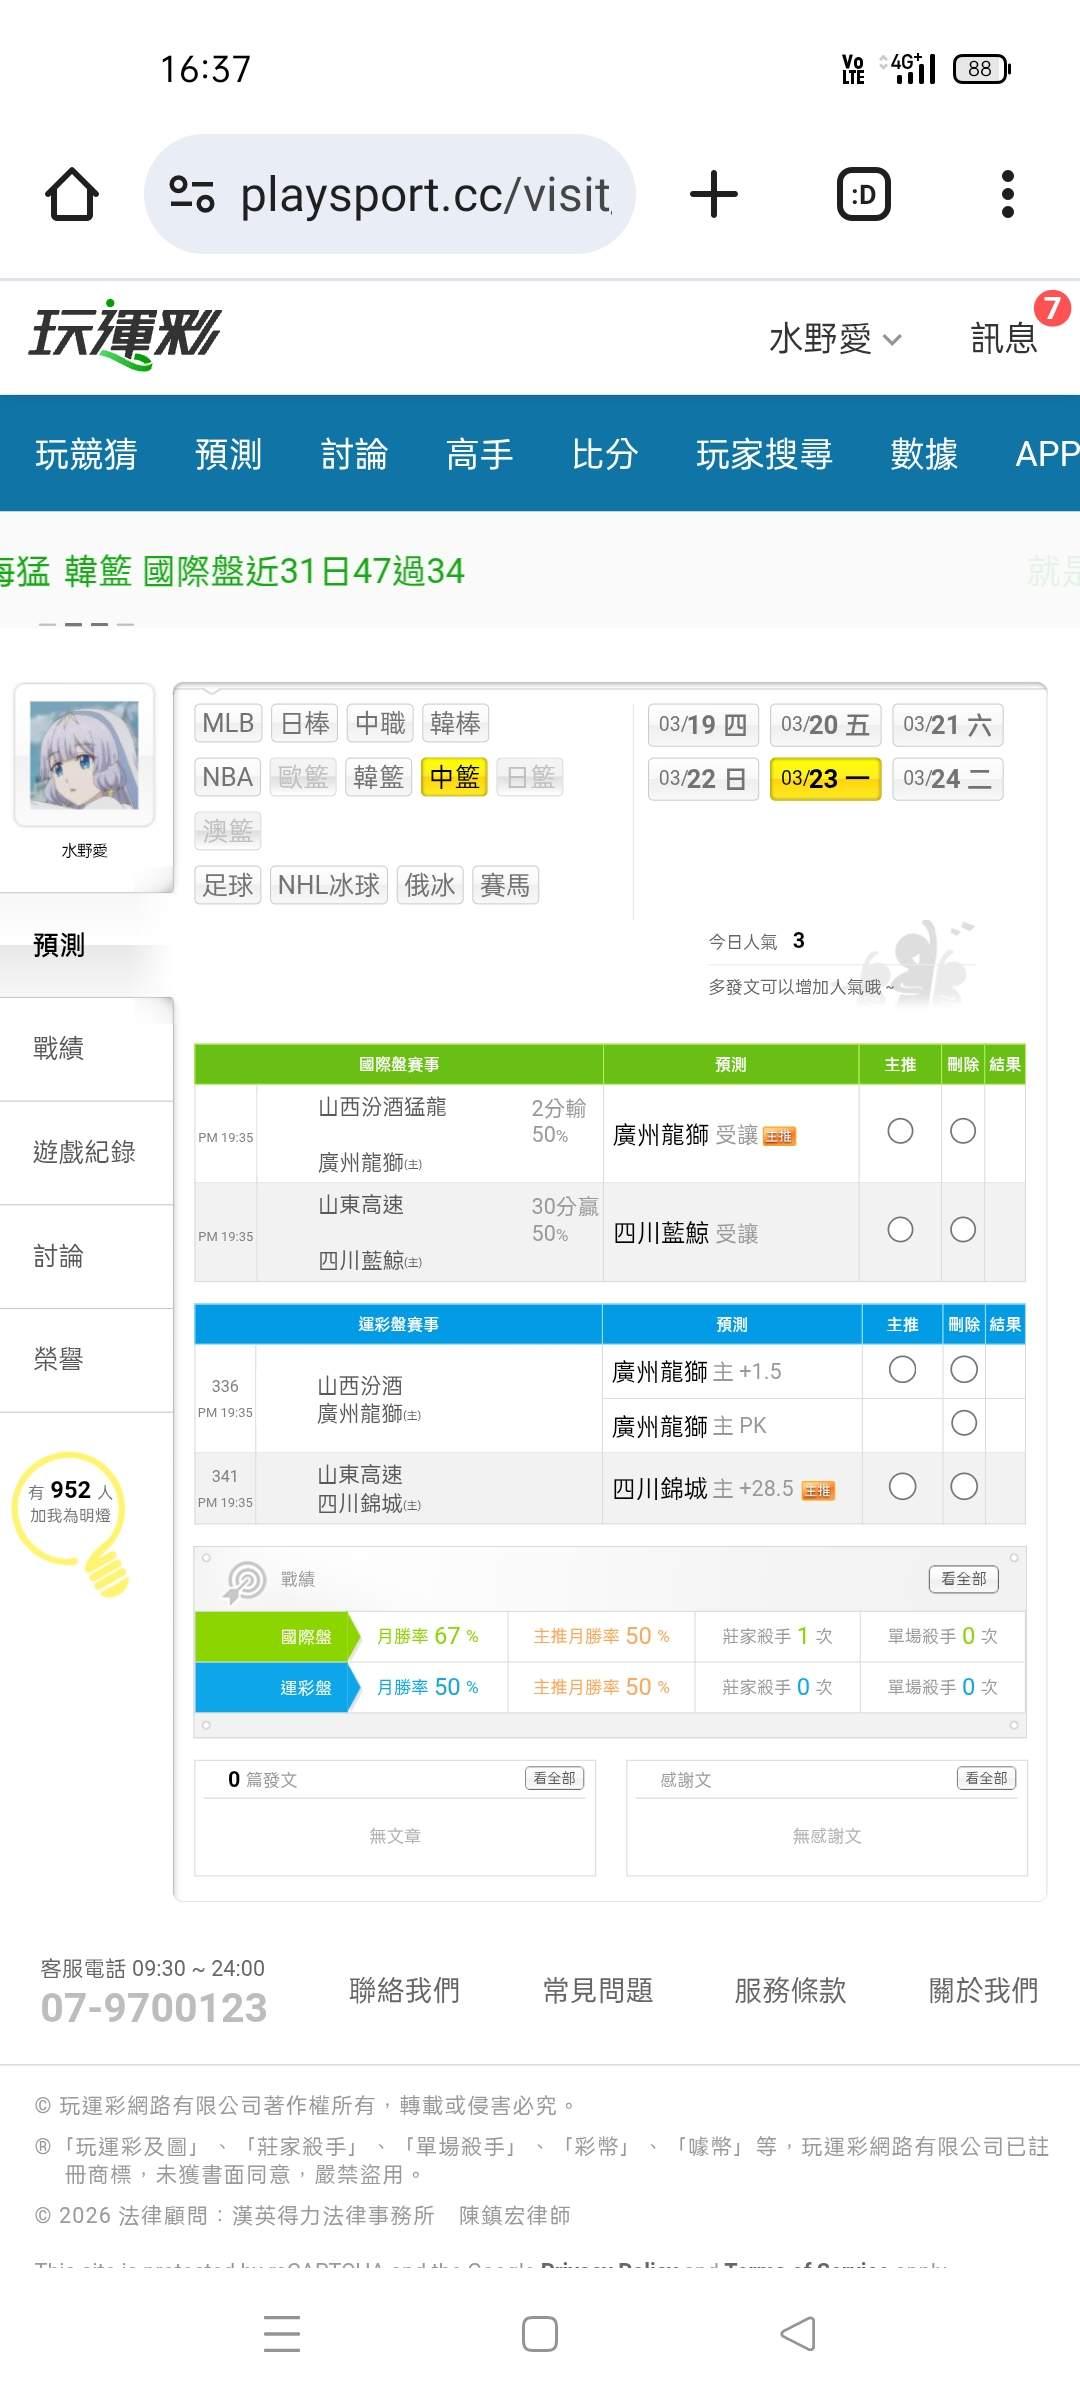Viewport: 1080px width, 2400px height.
Task: Select 主推 radio for 廣州龍獅 受讓 prediction
Action: [x=900, y=1131]
